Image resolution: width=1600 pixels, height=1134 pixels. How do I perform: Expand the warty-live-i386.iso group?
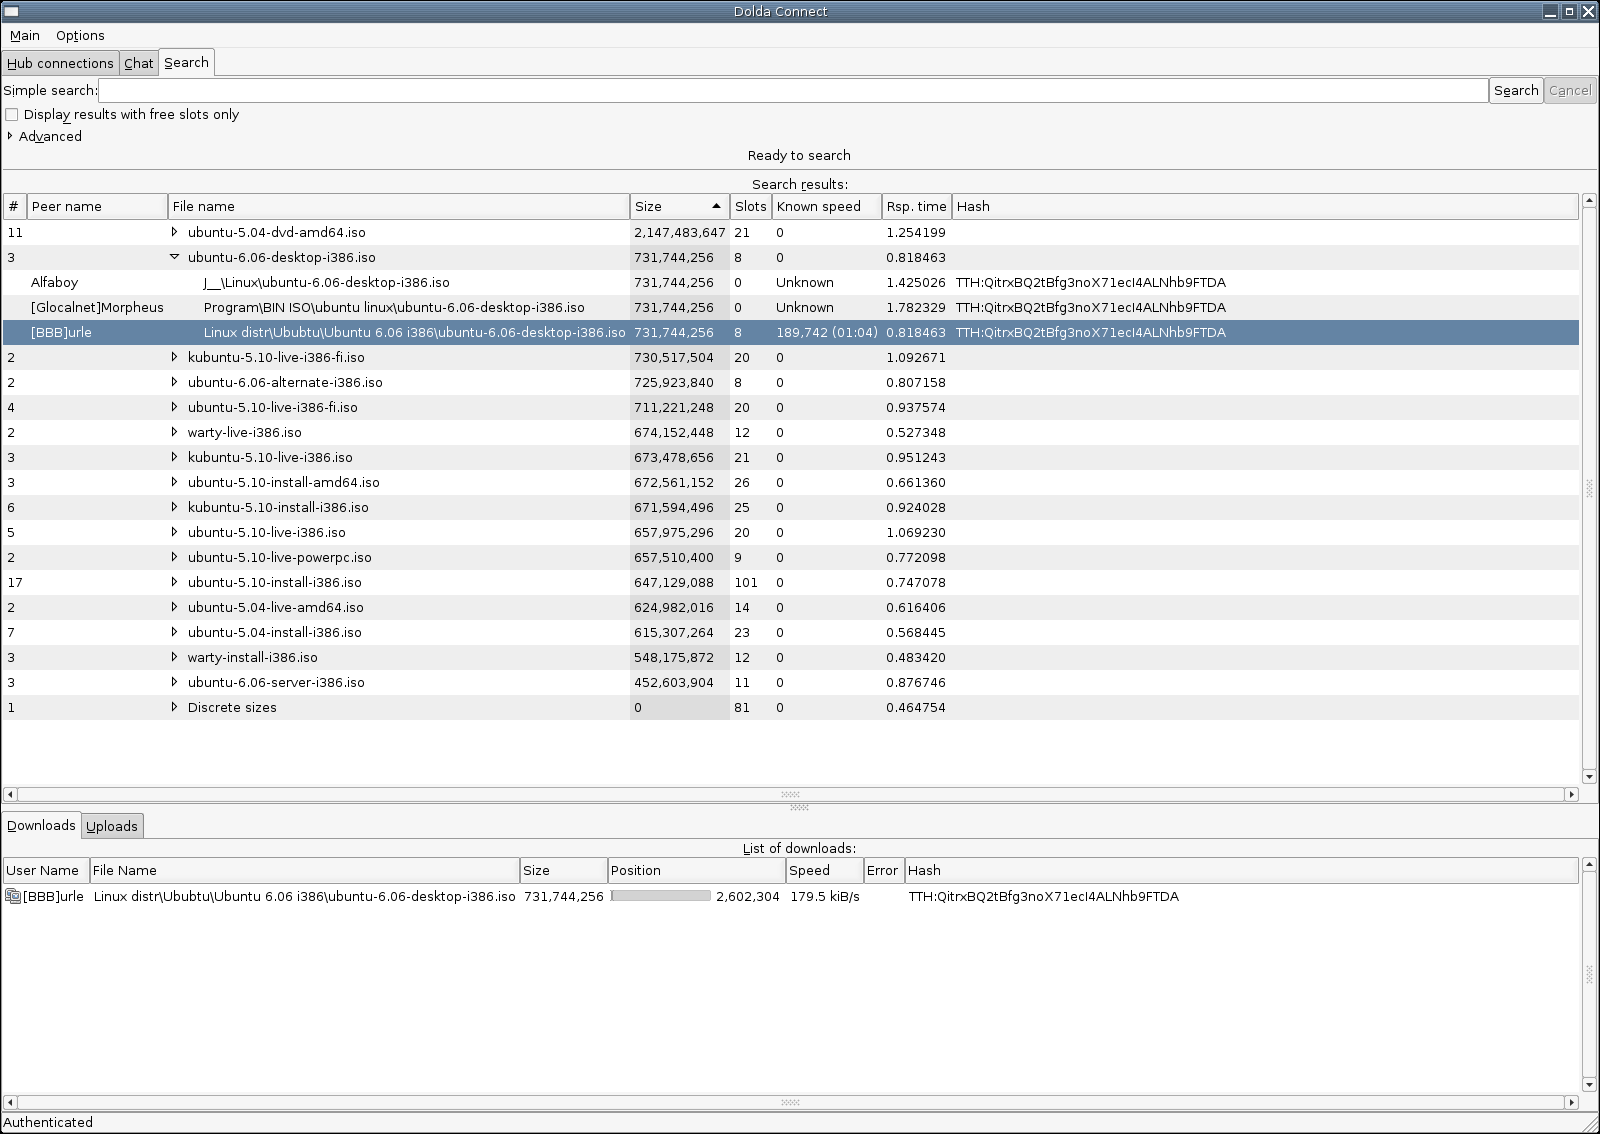(x=174, y=432)
